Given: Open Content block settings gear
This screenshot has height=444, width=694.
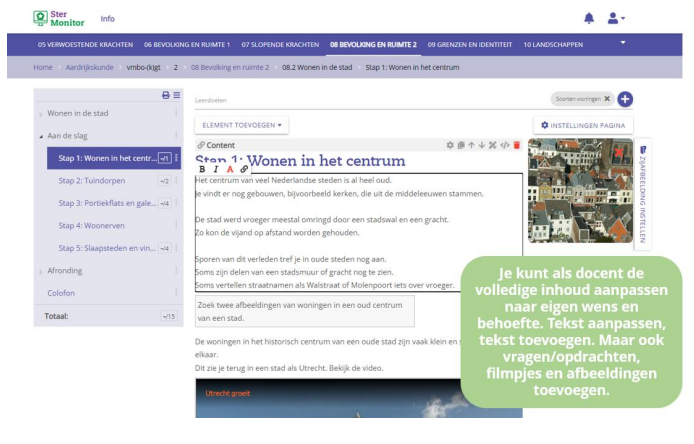Looking at the screenshot, I should click(451, 145).
